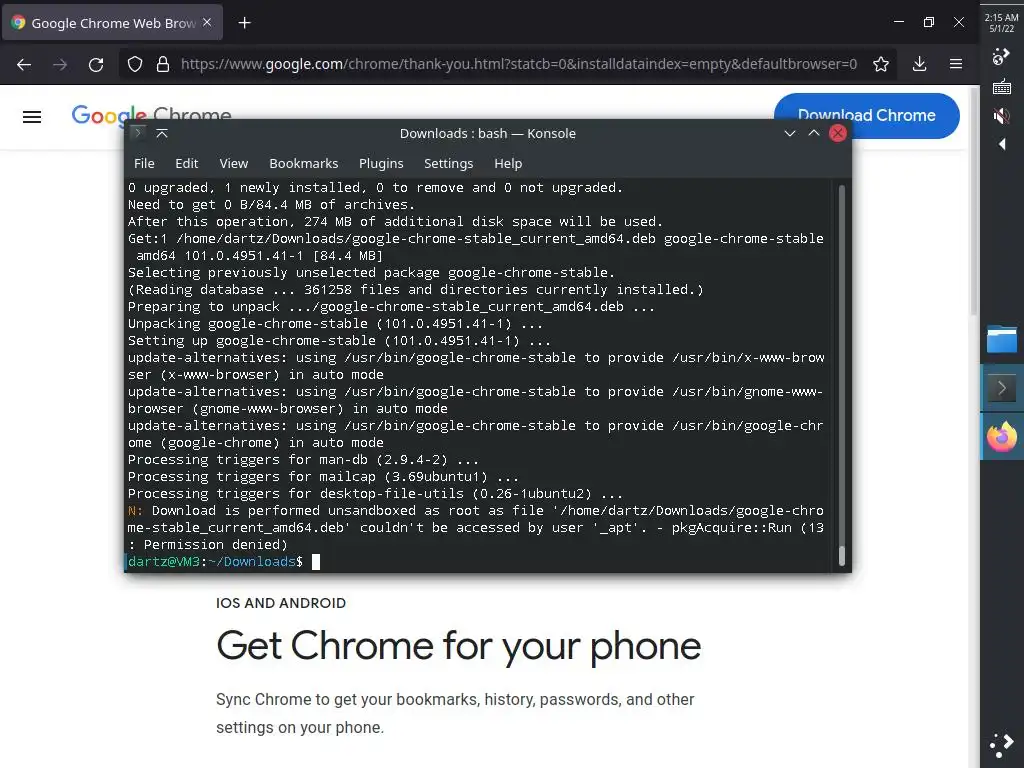Screen dimensions: 1024x768
Task: Open the Google Chrome page navigation menu
Action: point(32,117)
